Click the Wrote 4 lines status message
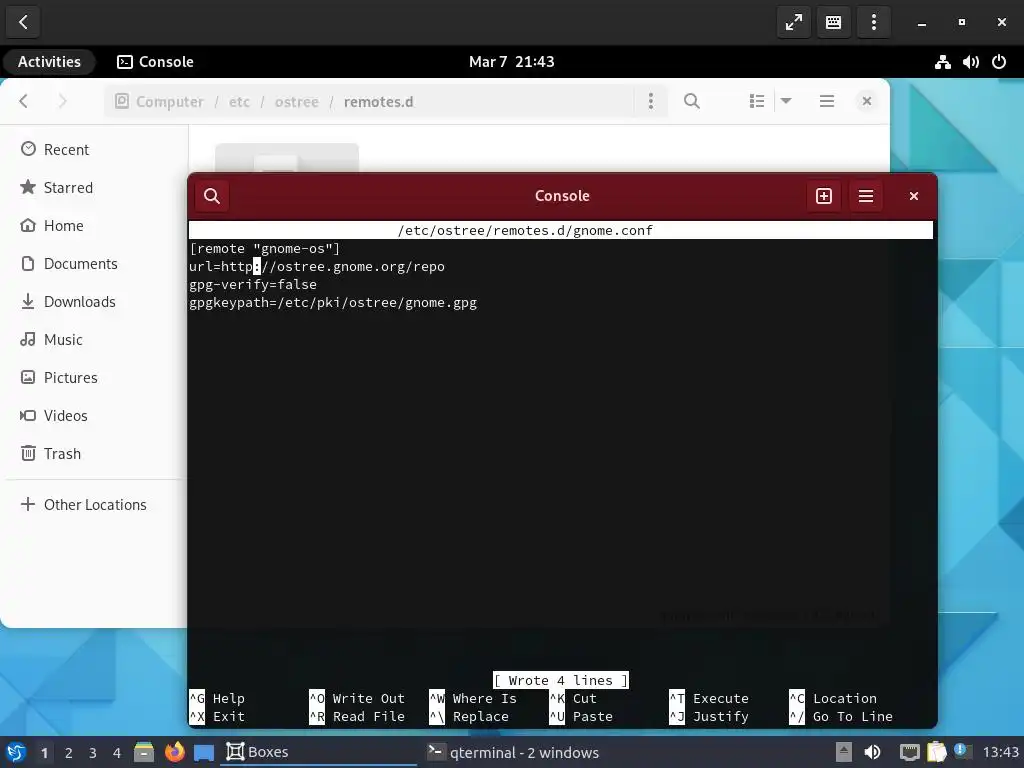This screenshot has width=1024, height=768. coord(560,680)
